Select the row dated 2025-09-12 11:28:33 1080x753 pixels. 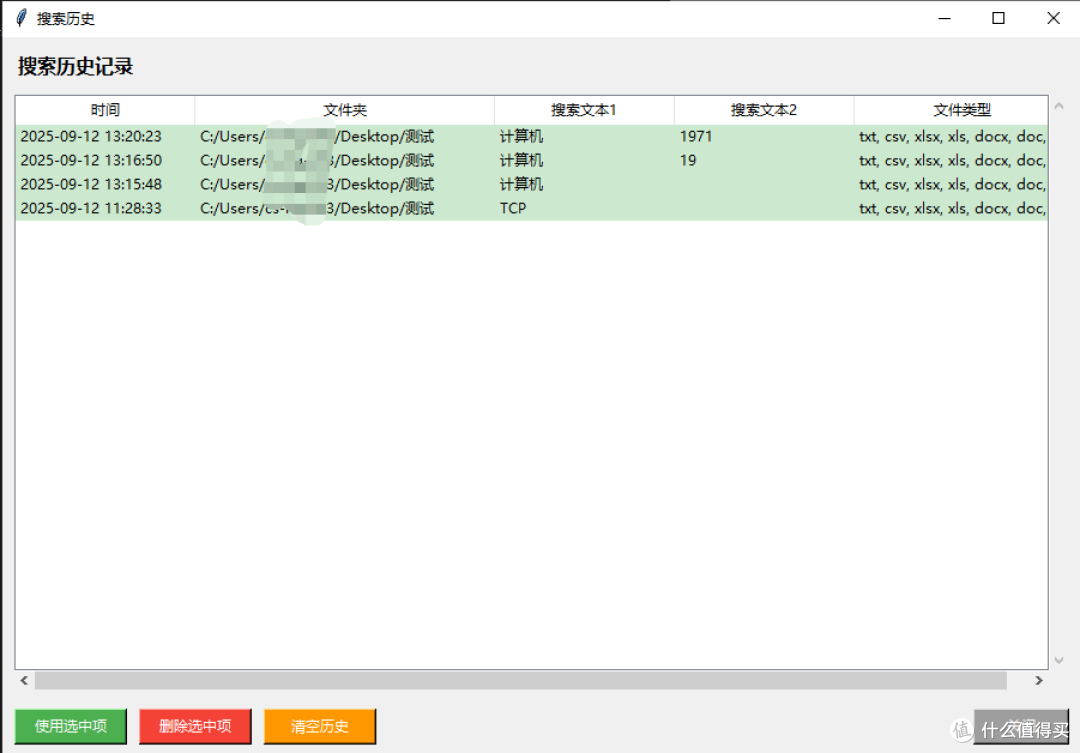[532, 208]
